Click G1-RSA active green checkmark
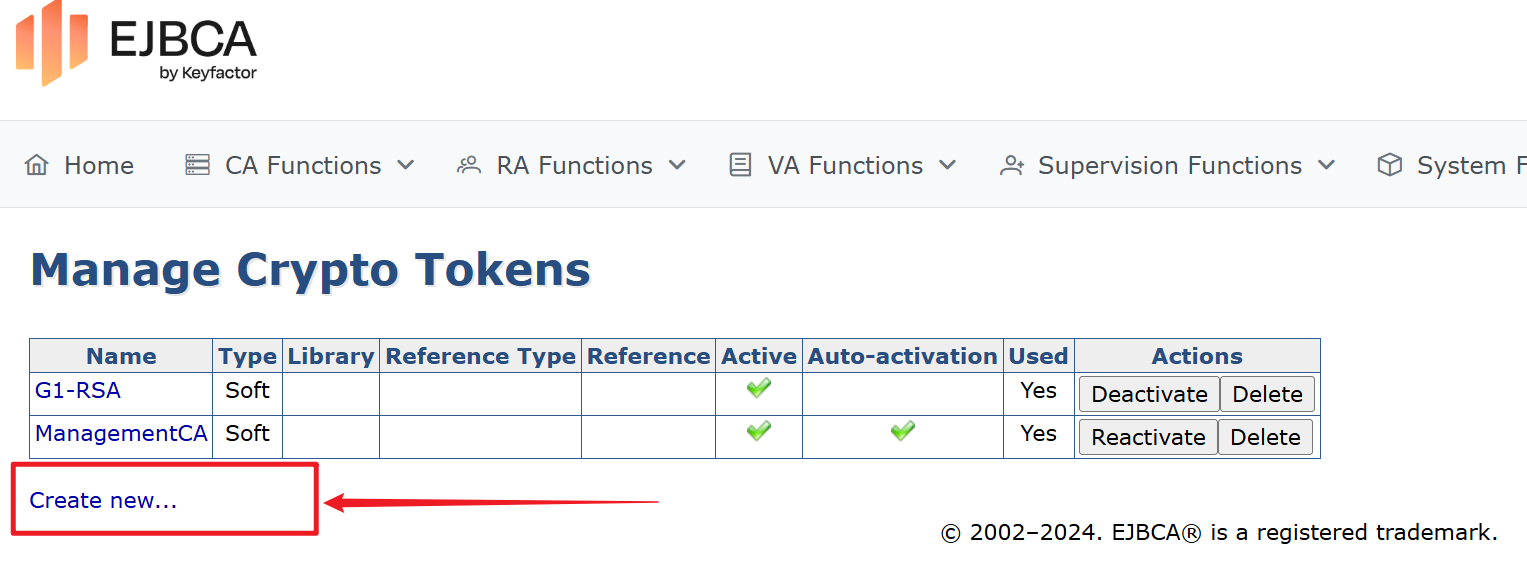The width and height of the screenshot is (1527, 587). point(759,389)
